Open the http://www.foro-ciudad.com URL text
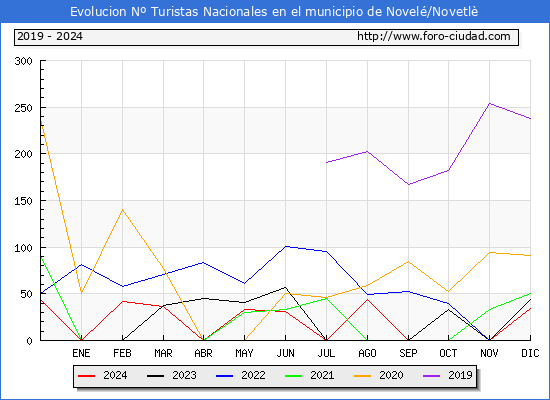 (434, 36)
